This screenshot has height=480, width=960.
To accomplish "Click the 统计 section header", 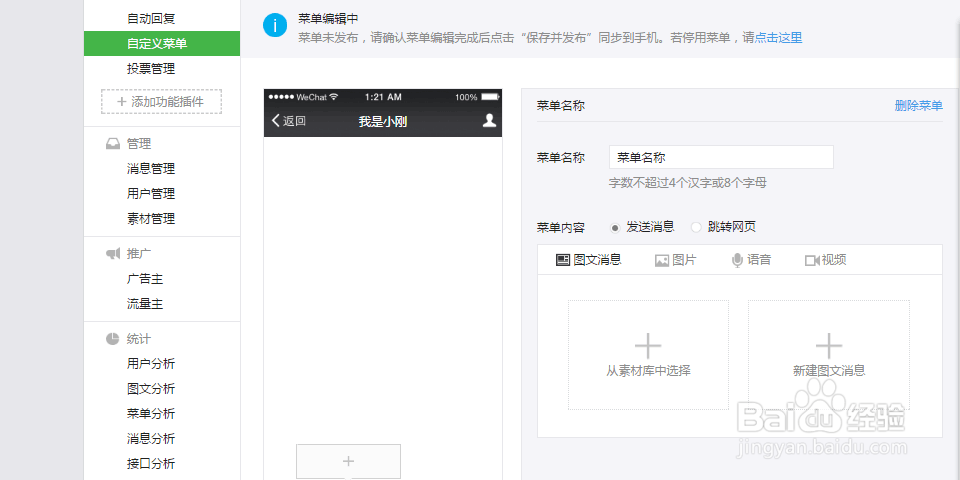I will click(x=139, y=339).
